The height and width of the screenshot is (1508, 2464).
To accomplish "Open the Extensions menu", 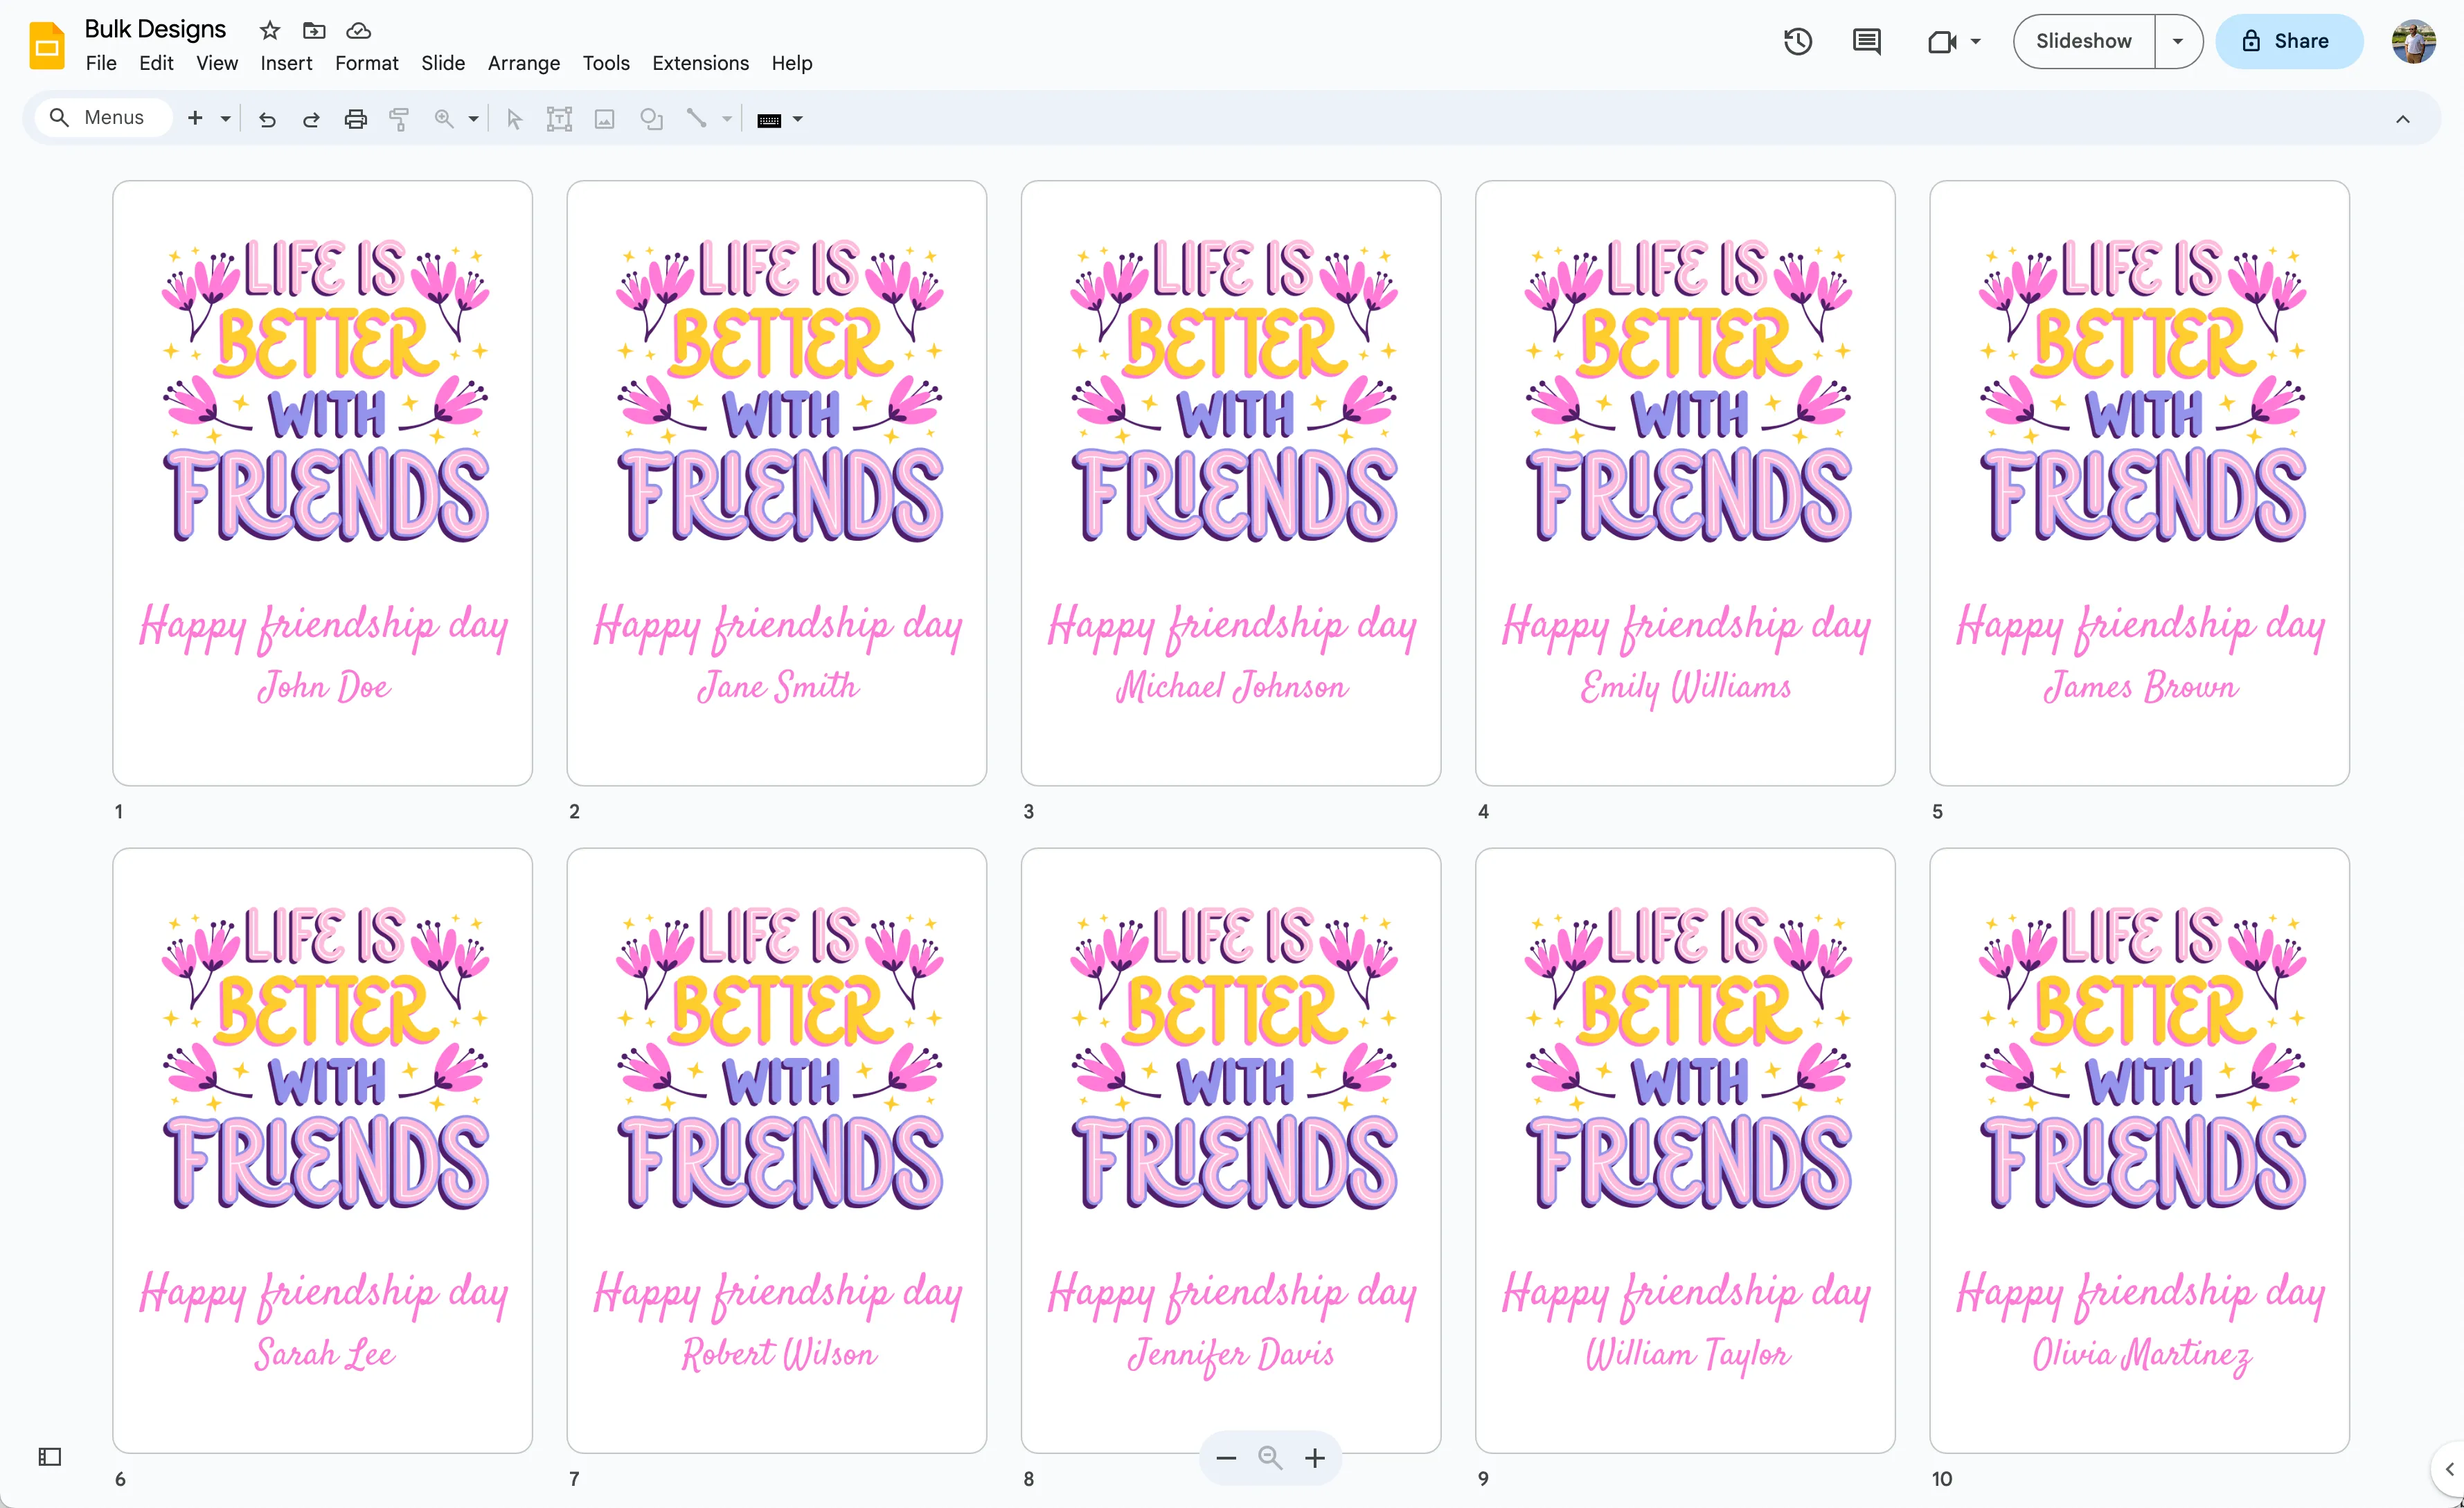I will pyautogui.click(x=700, y=62).
